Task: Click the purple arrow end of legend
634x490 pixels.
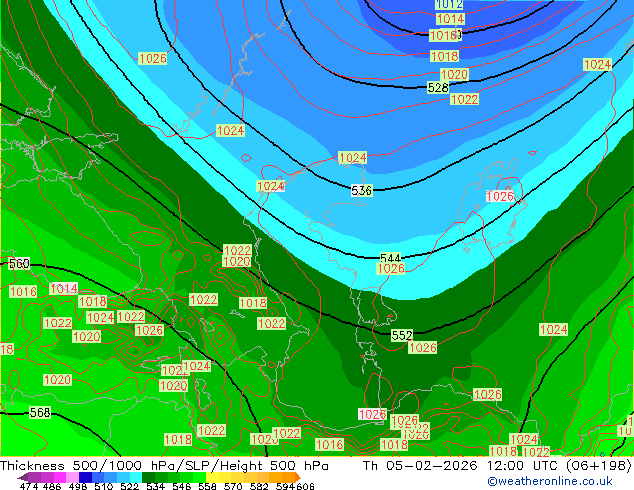Action: [x=22, y=477]
